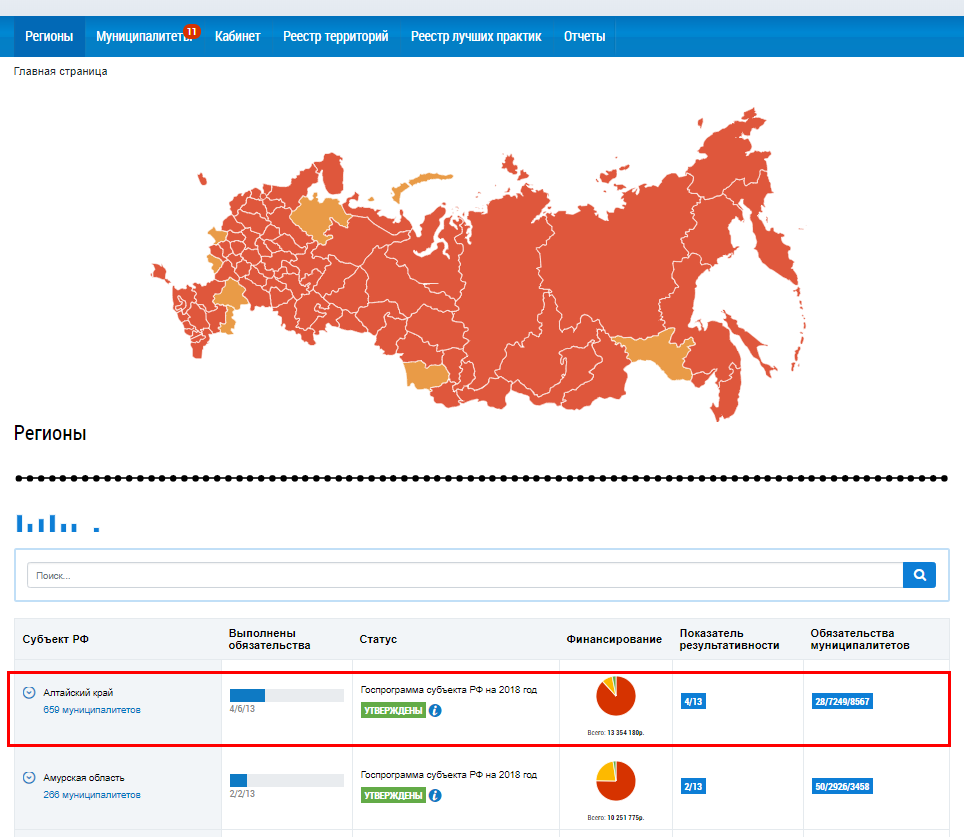Click the 28/7249/8567 municipal obligations badge
The image size is (964, 837).
click(842, 702)
